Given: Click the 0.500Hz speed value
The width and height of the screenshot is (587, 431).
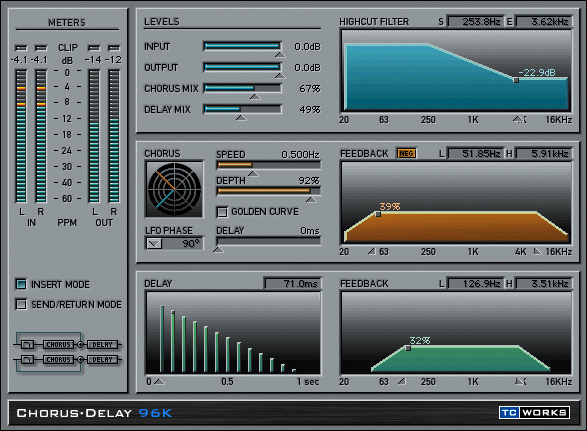Looking at the screenshot, I should tap(300, 154).
